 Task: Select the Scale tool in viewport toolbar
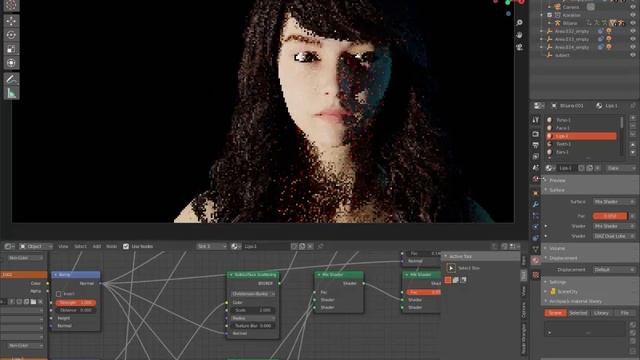point(11,49)
